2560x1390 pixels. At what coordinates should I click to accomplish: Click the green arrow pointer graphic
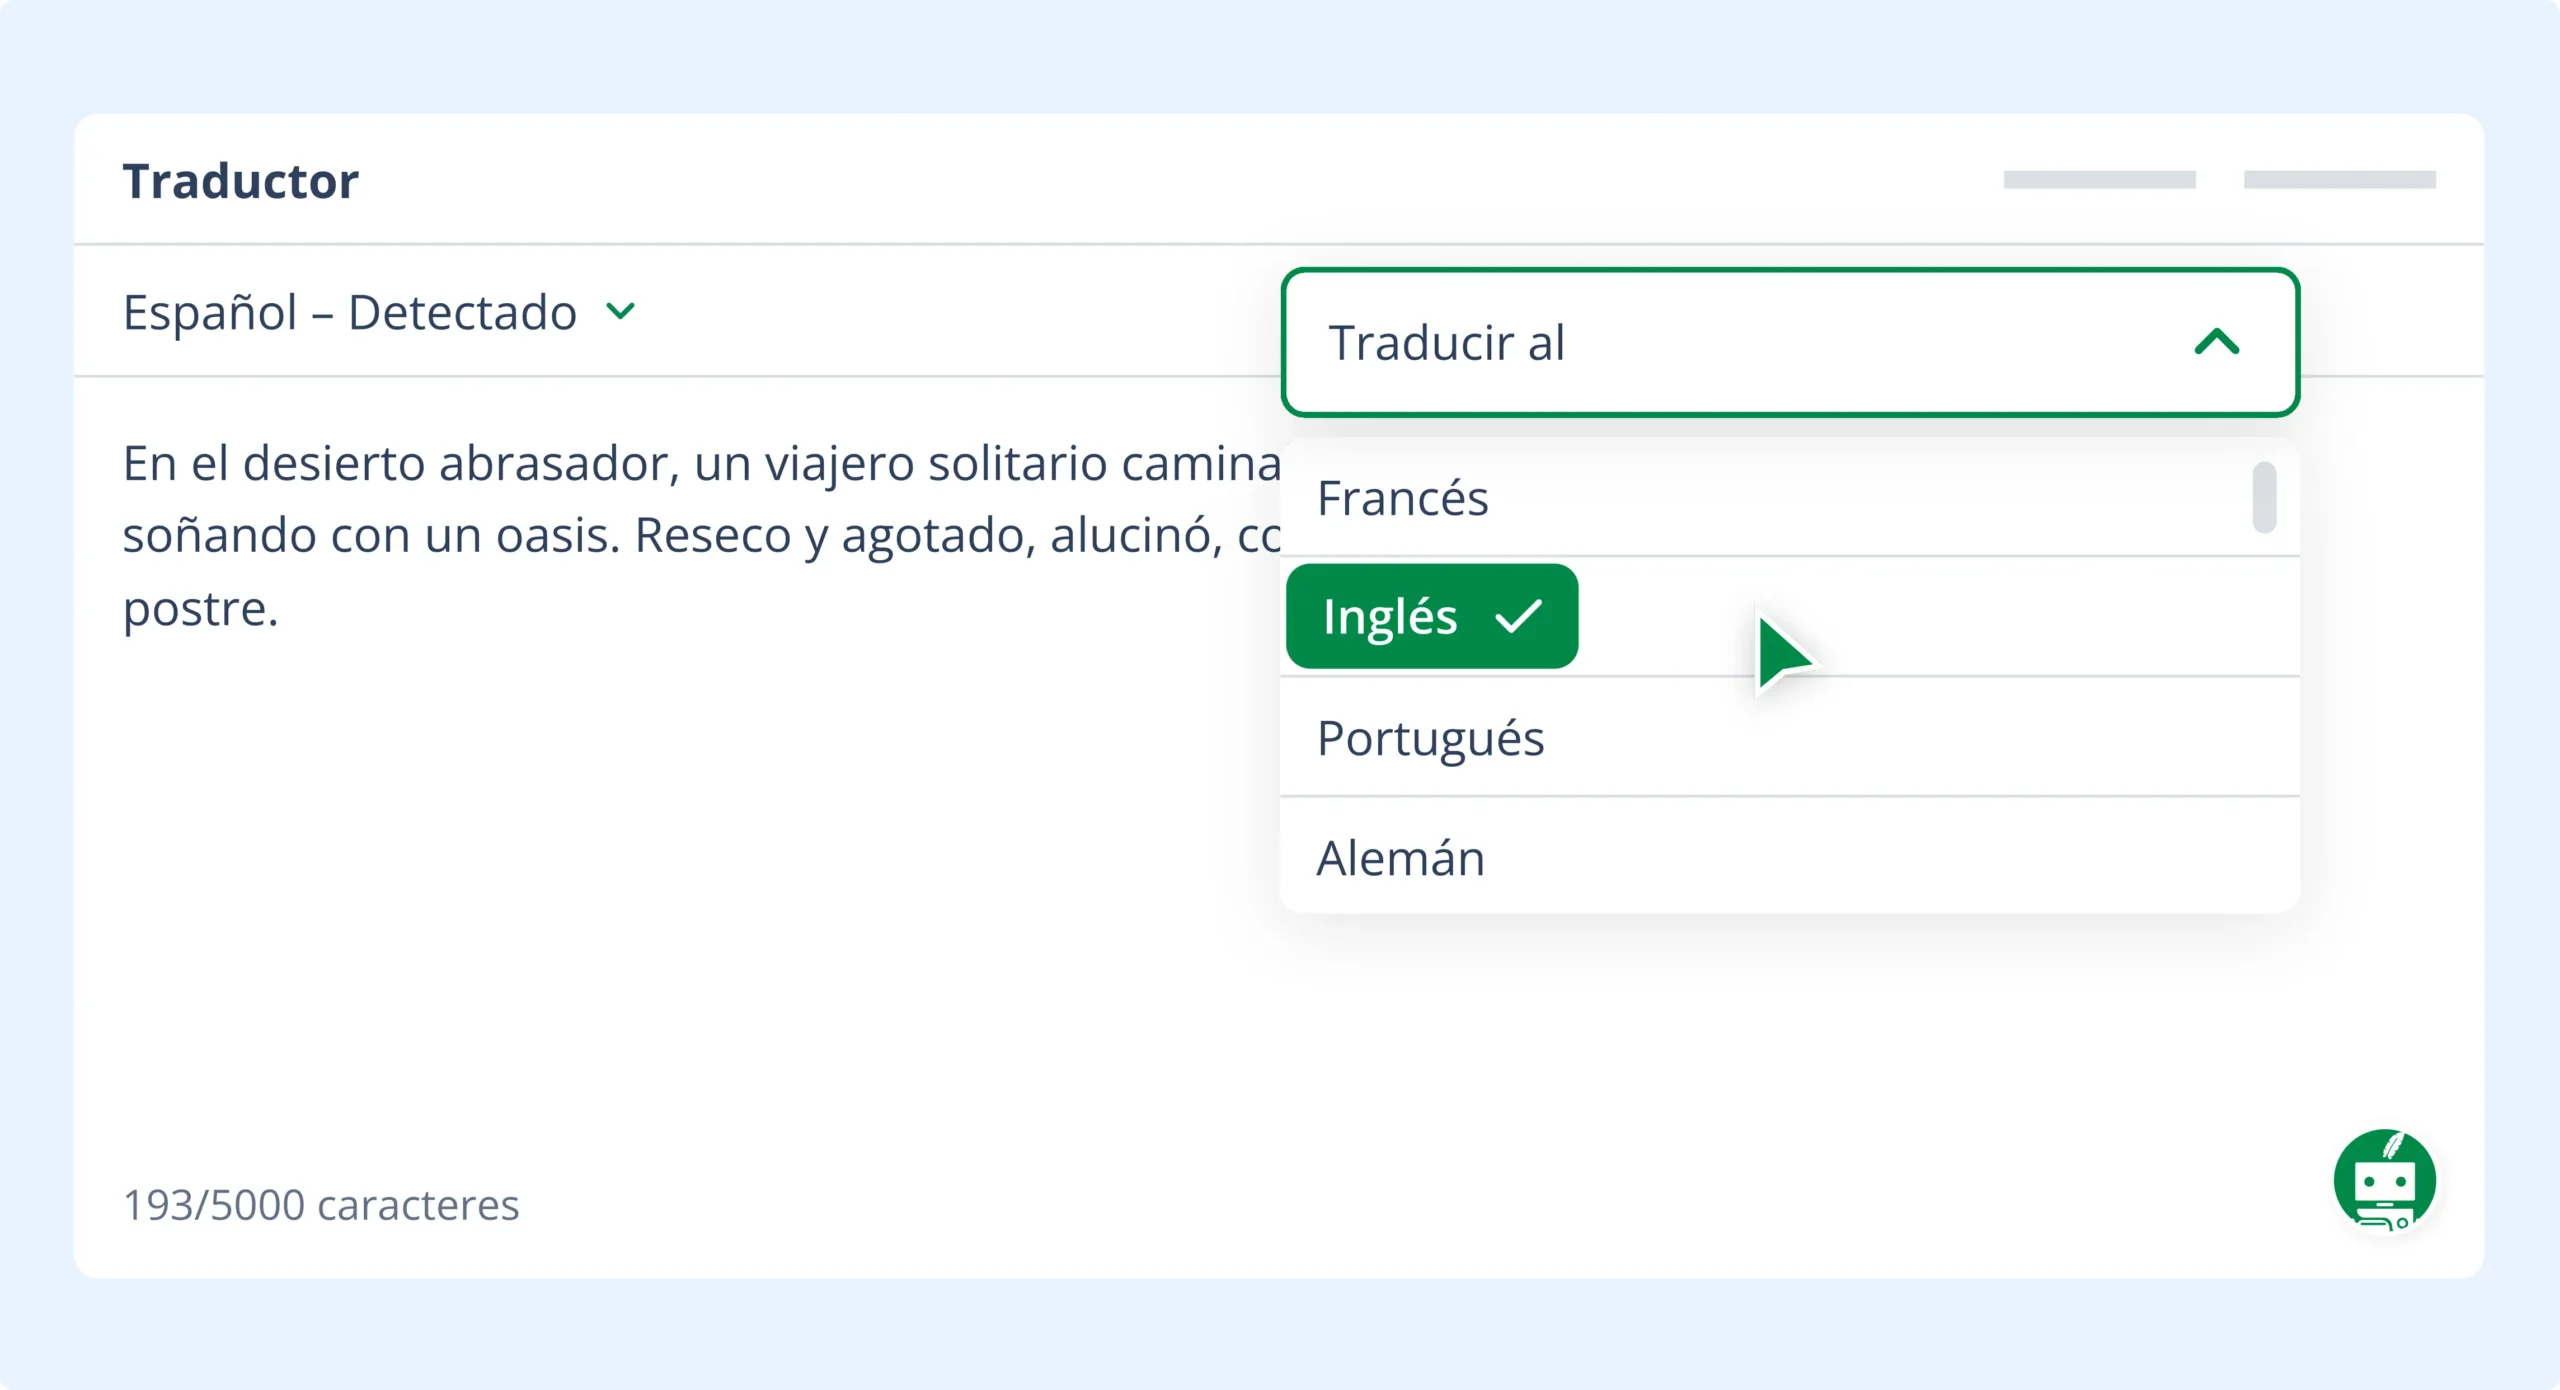[x=1784, y=654]
